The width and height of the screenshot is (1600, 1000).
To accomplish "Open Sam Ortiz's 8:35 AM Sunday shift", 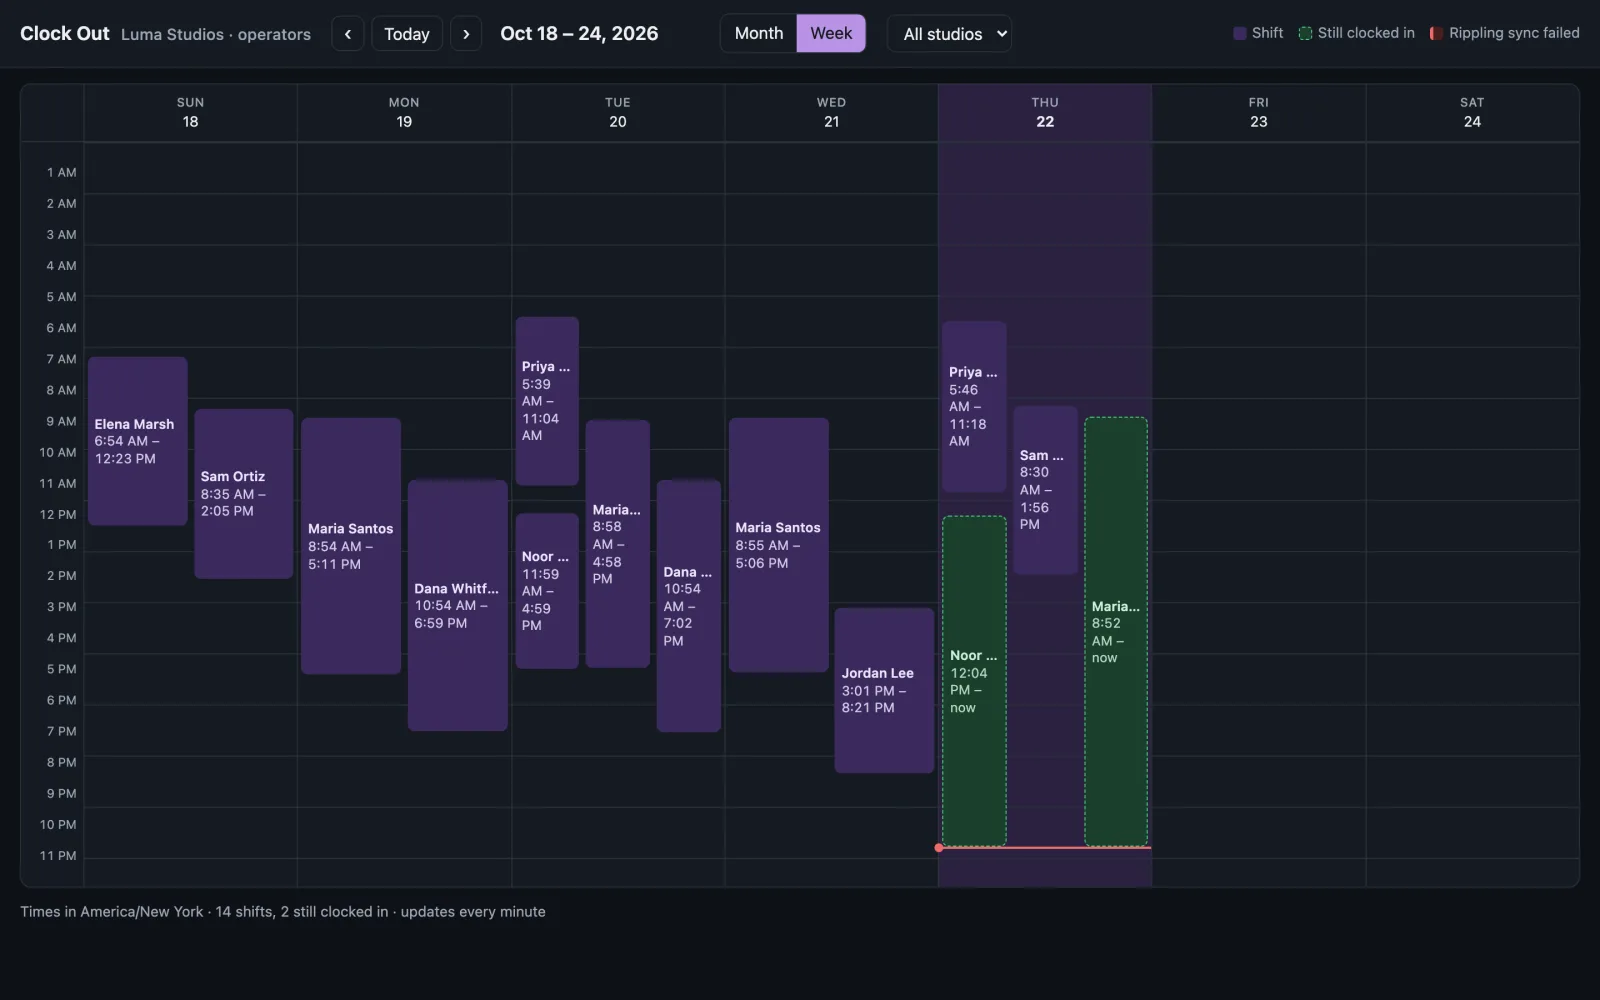I will 244,494.
